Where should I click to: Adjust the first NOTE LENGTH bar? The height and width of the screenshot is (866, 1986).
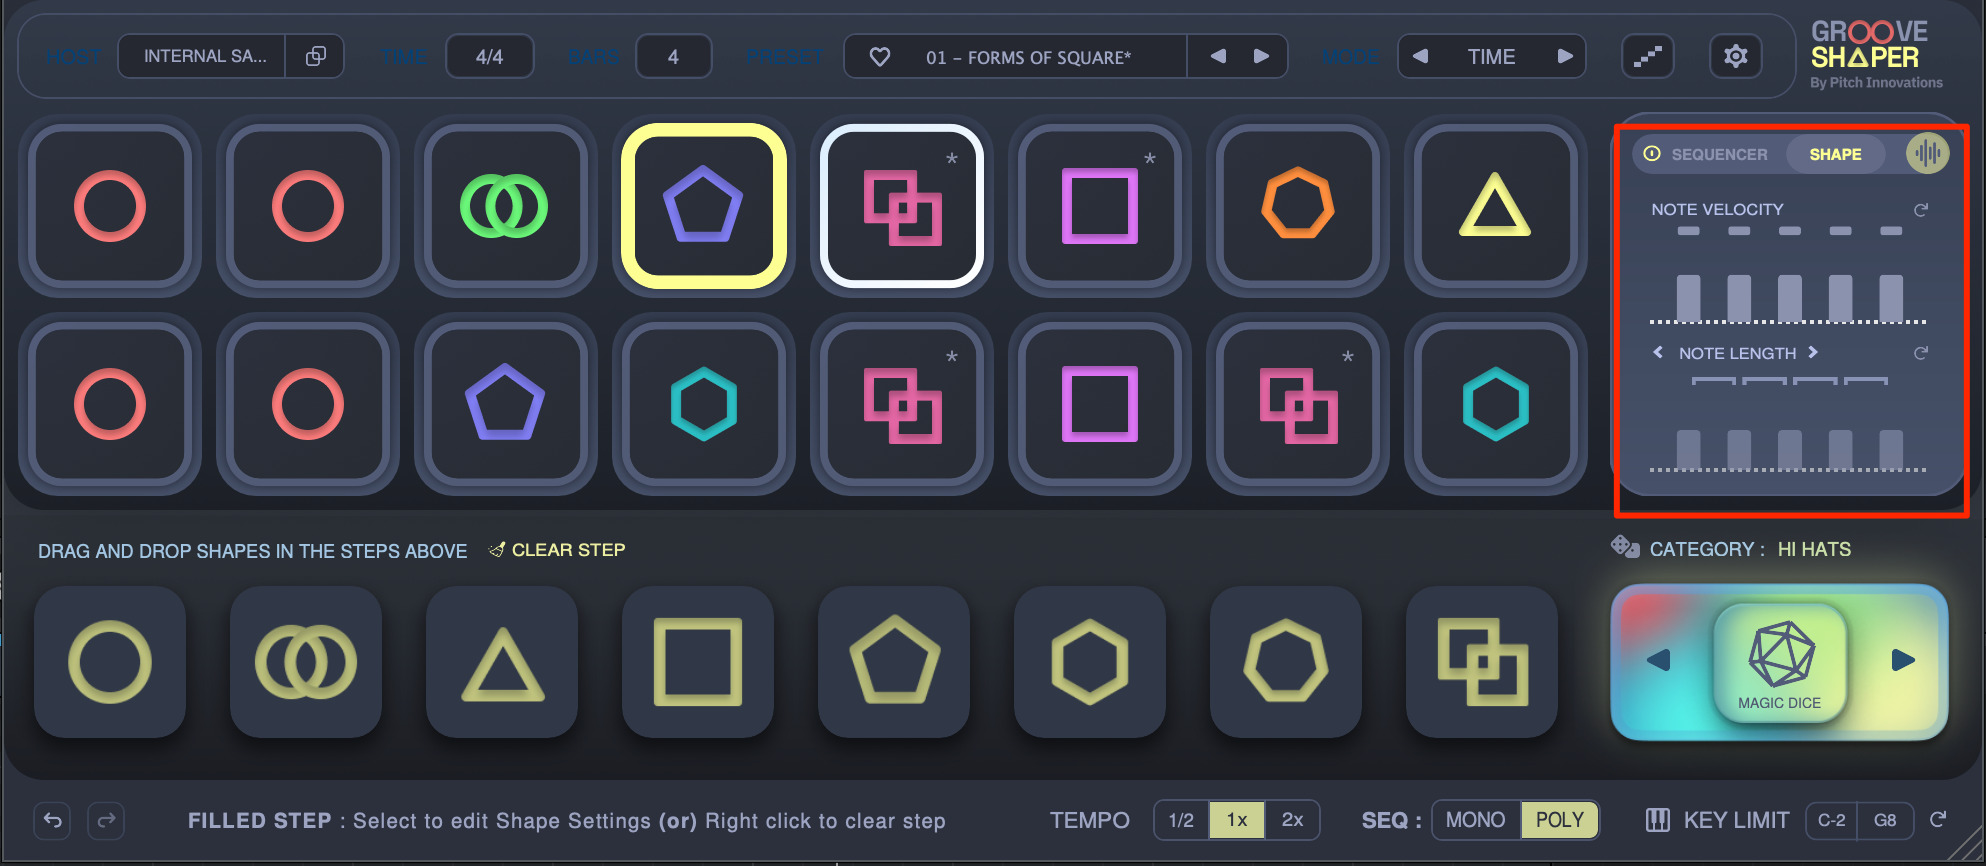point(1688,449)
